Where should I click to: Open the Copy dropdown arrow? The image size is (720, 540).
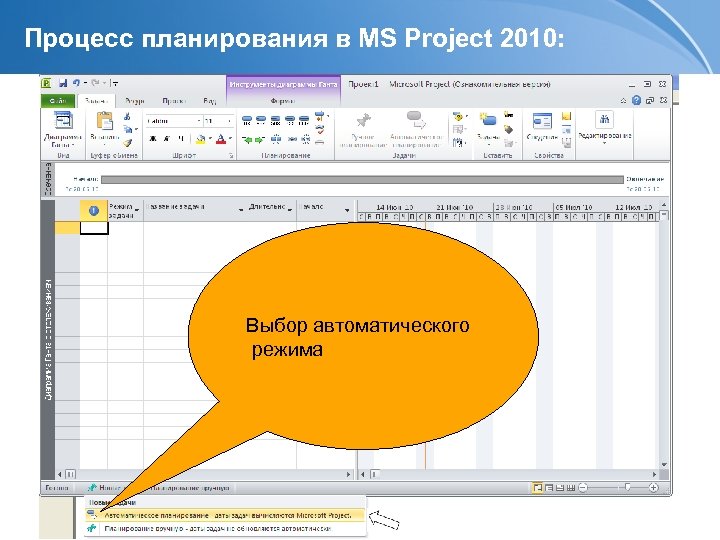click(136, 129)
